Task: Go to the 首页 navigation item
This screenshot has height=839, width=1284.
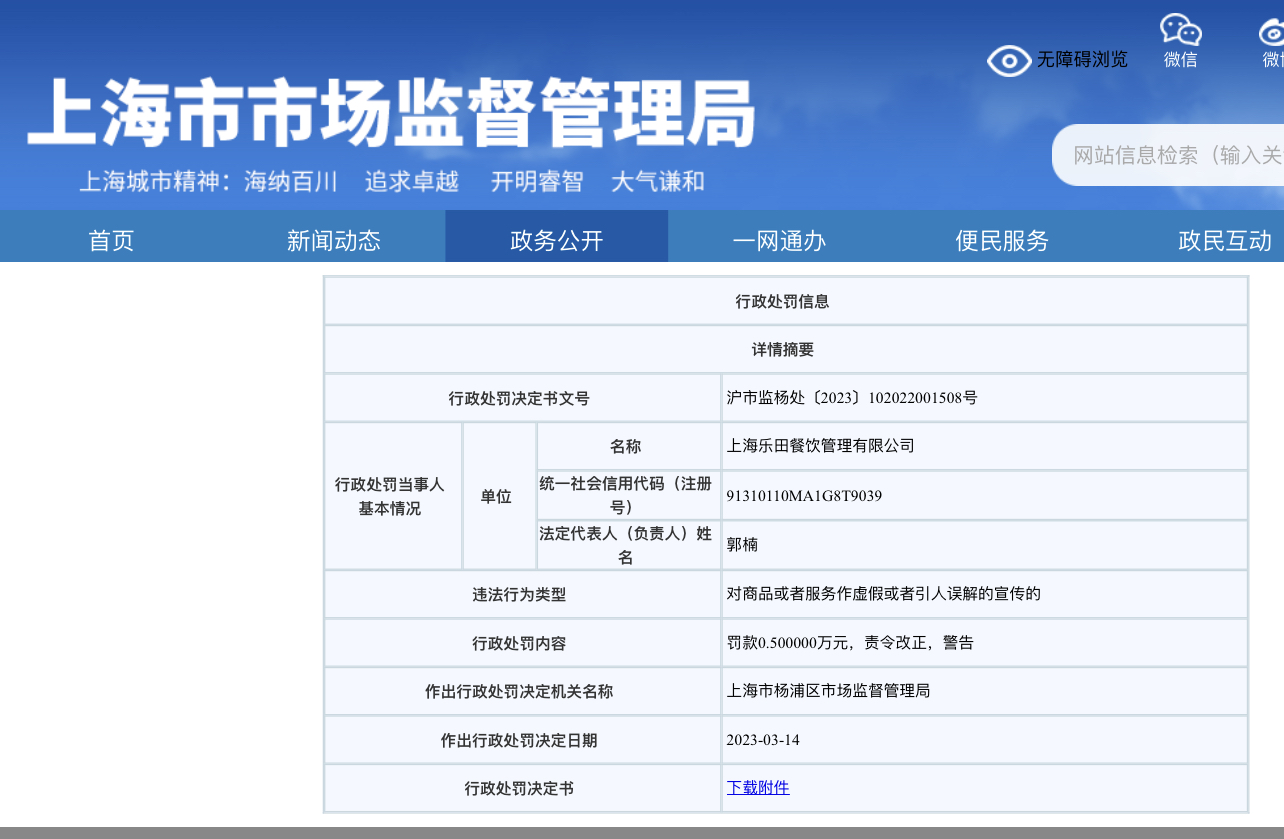Action: (x=111, y=240)
